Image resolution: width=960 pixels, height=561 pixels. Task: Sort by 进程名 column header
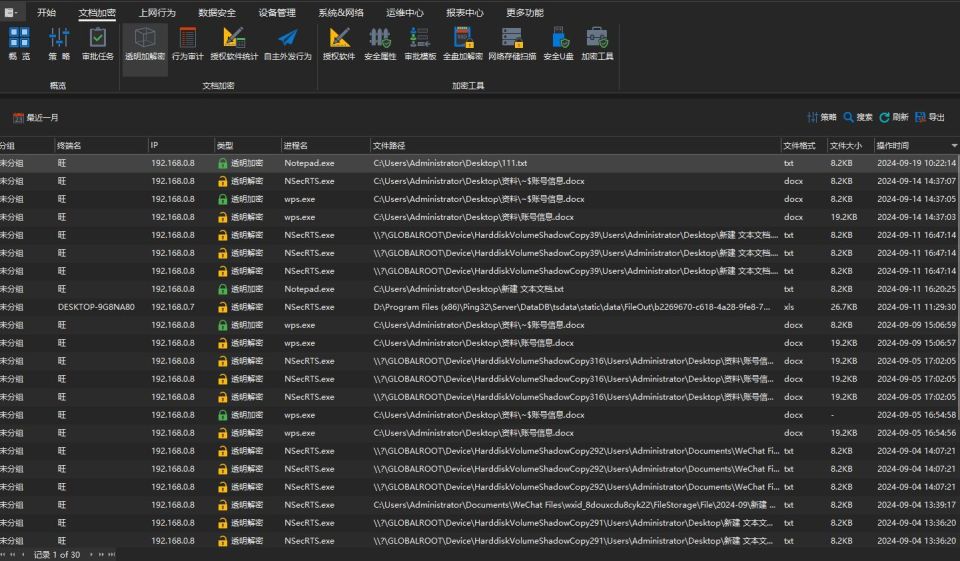(x=325, y=146)
